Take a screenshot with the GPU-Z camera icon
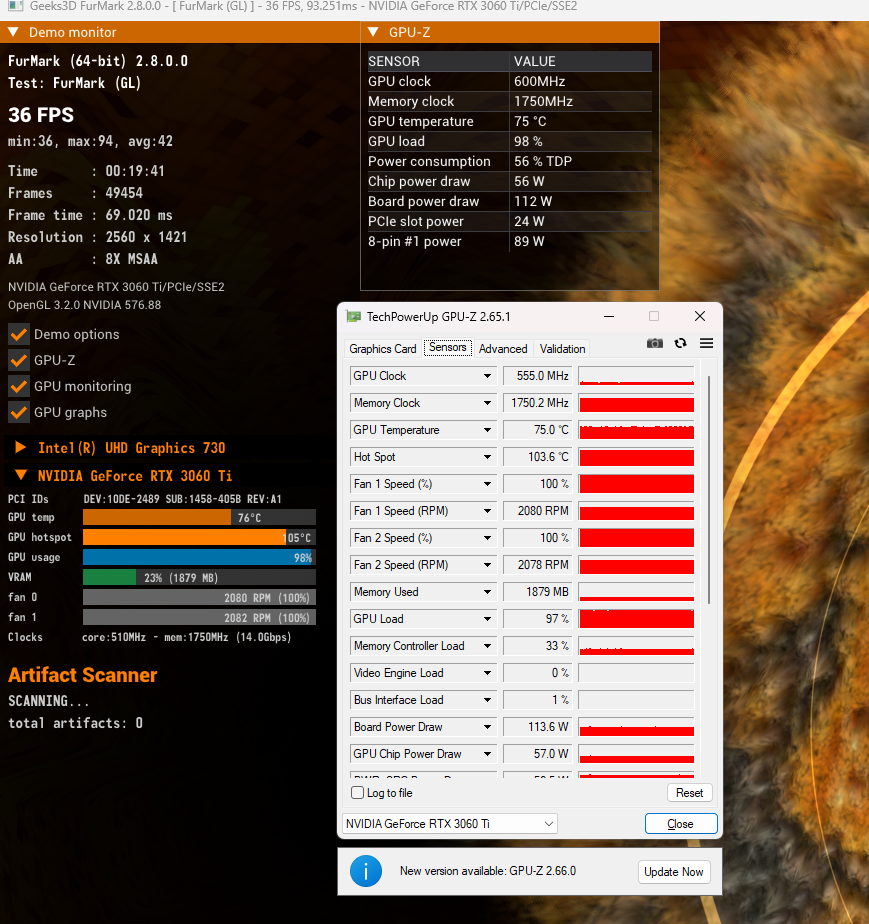 click(655, 343)
